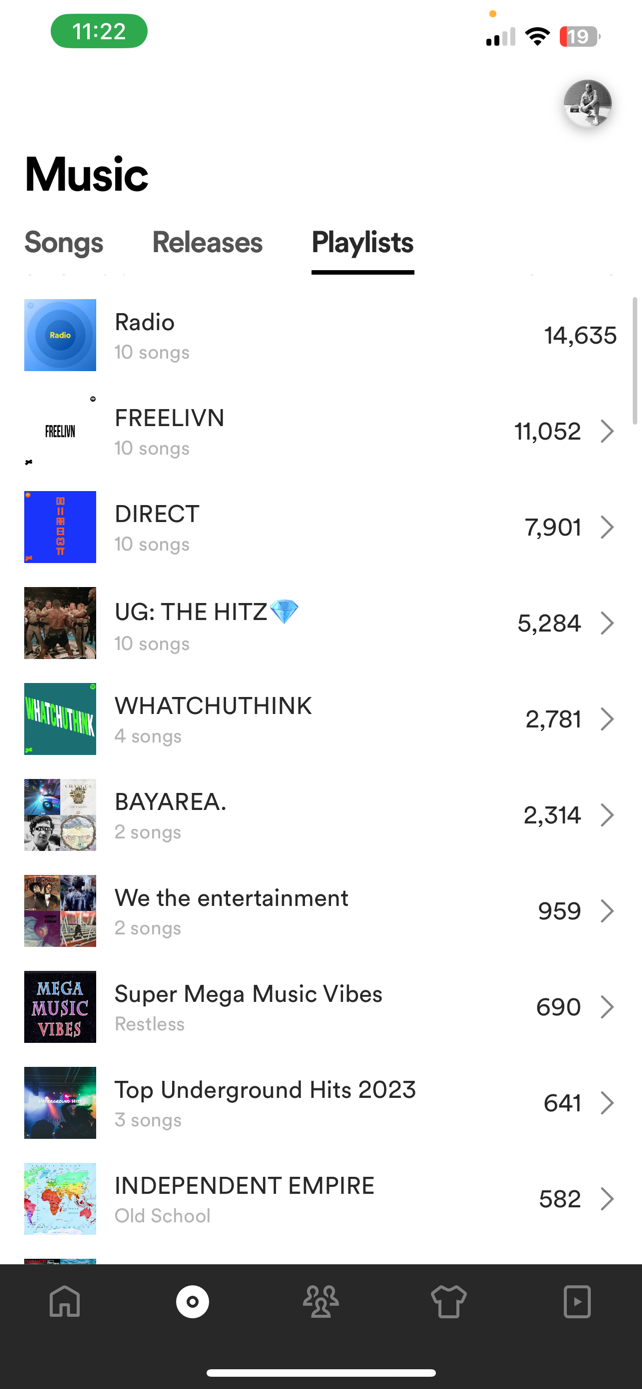Open the video play icon in bottom bar

[x=577, y=1301]
